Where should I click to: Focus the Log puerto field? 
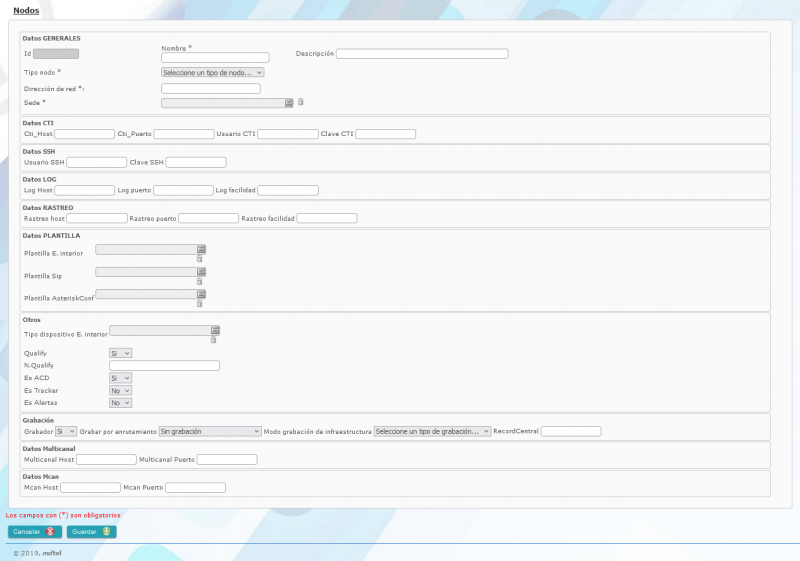pyautogui.click(x=183, y=191)
